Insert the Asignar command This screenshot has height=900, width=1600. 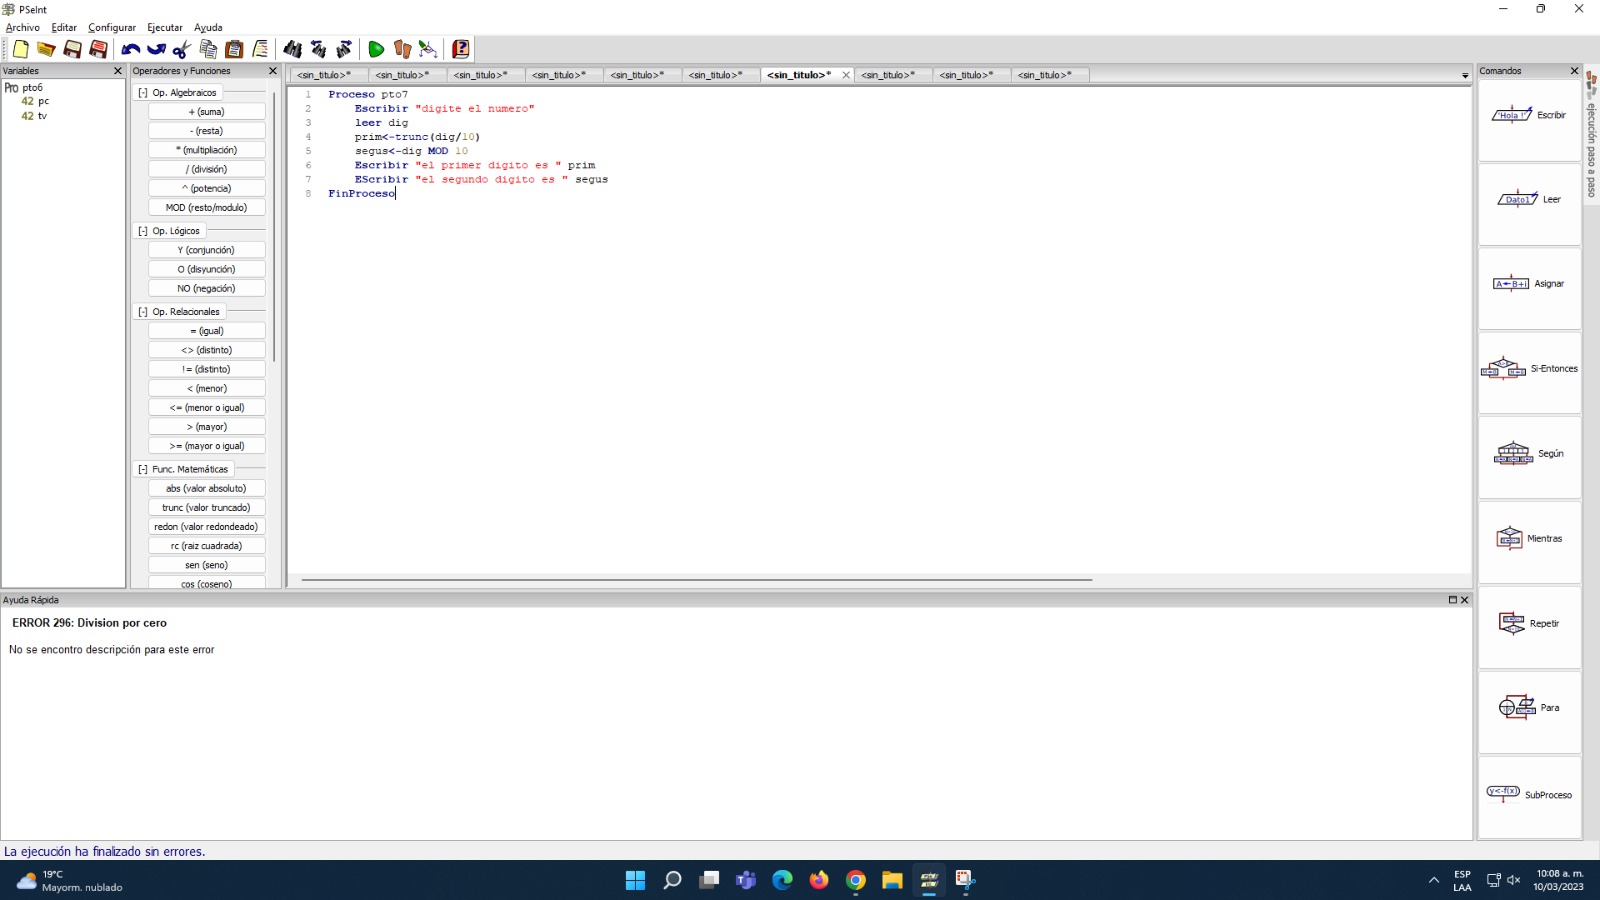[x=1529, y=289]
